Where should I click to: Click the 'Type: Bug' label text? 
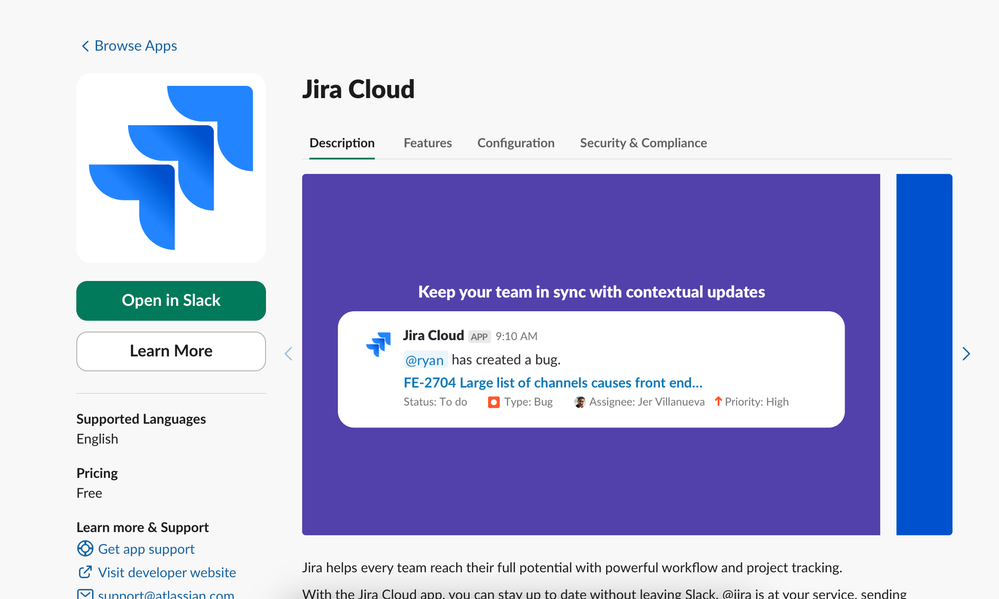coord(528,402)
